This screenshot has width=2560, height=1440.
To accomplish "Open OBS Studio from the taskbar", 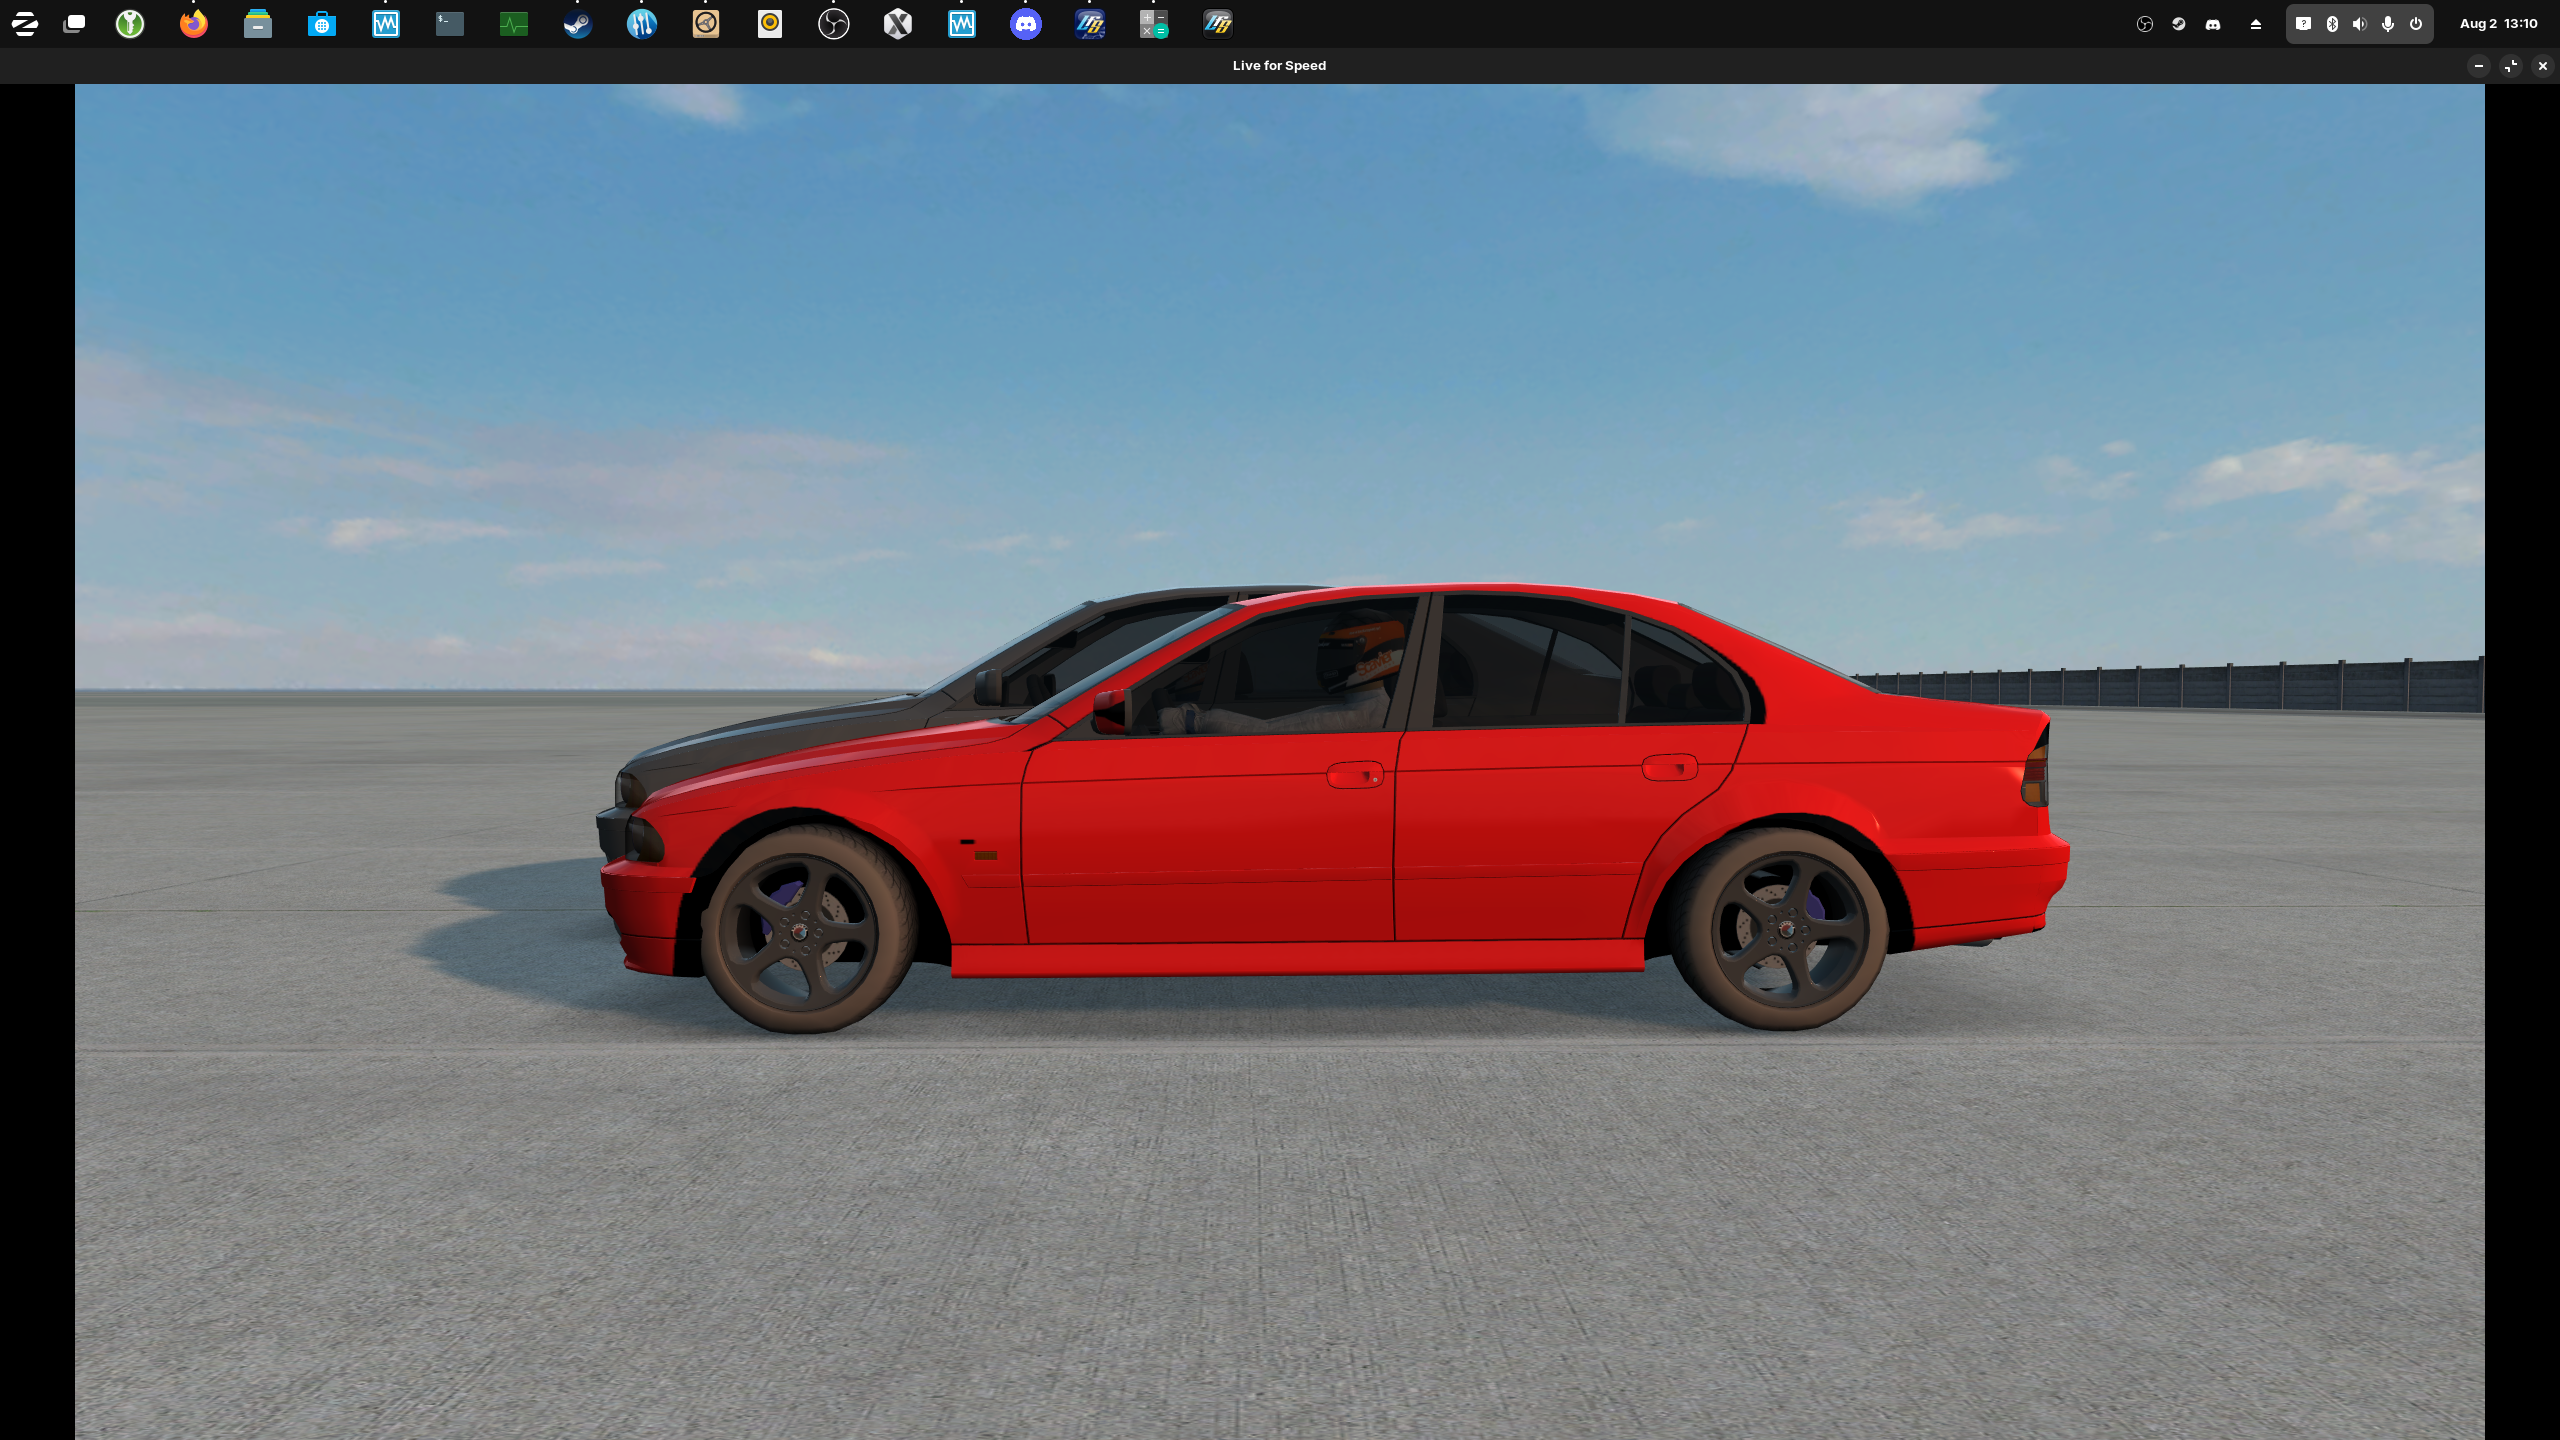I will point(834,24).
